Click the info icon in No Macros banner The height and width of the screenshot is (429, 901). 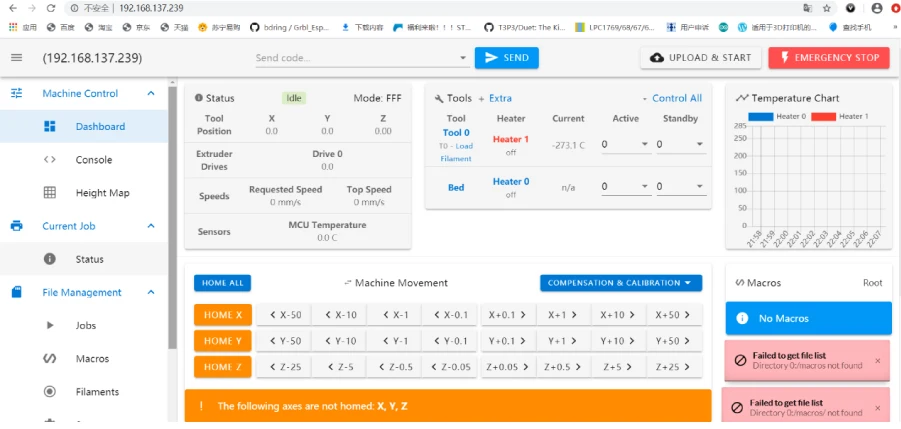pos(742,318)
